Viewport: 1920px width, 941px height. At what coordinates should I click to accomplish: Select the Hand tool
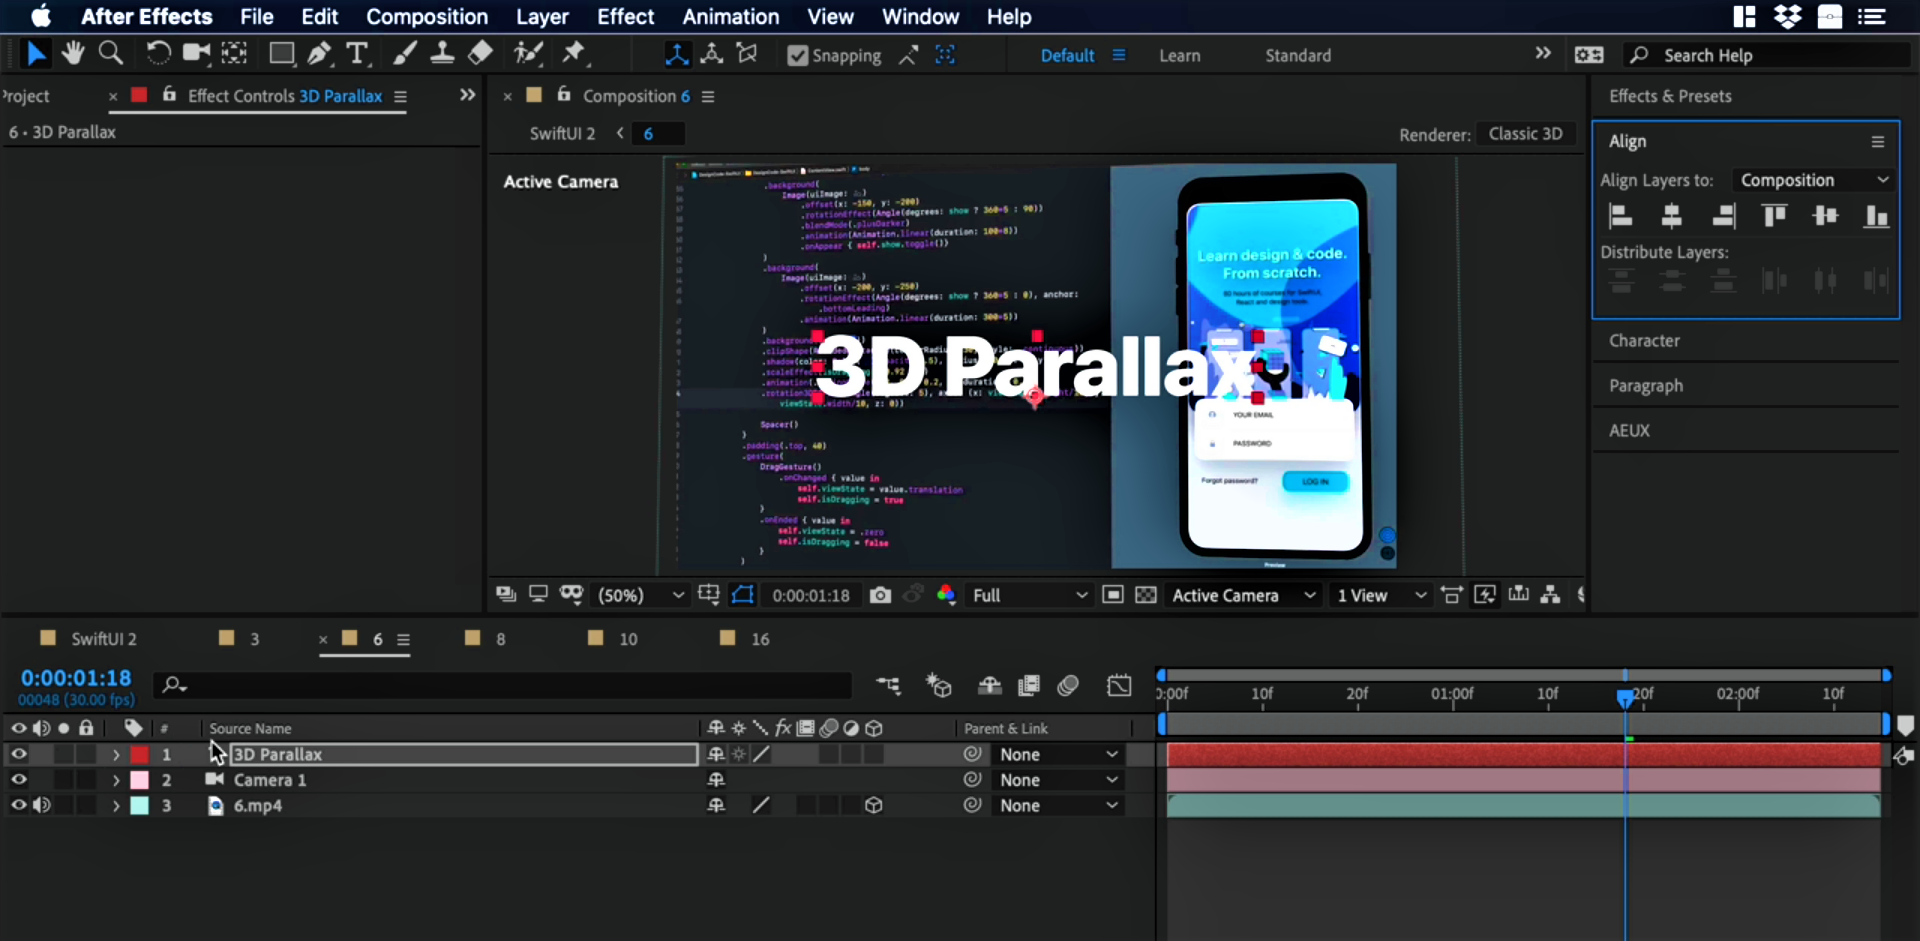pyautogui.click(x=72, y=54)
